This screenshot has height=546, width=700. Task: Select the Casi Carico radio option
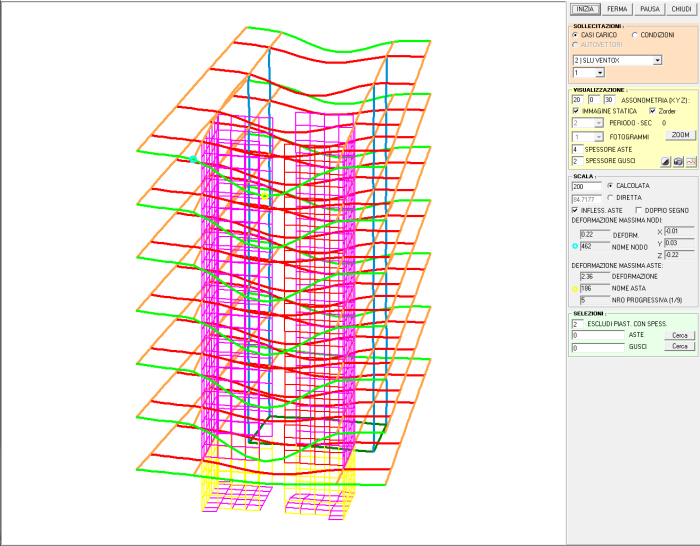coord(575,35)
